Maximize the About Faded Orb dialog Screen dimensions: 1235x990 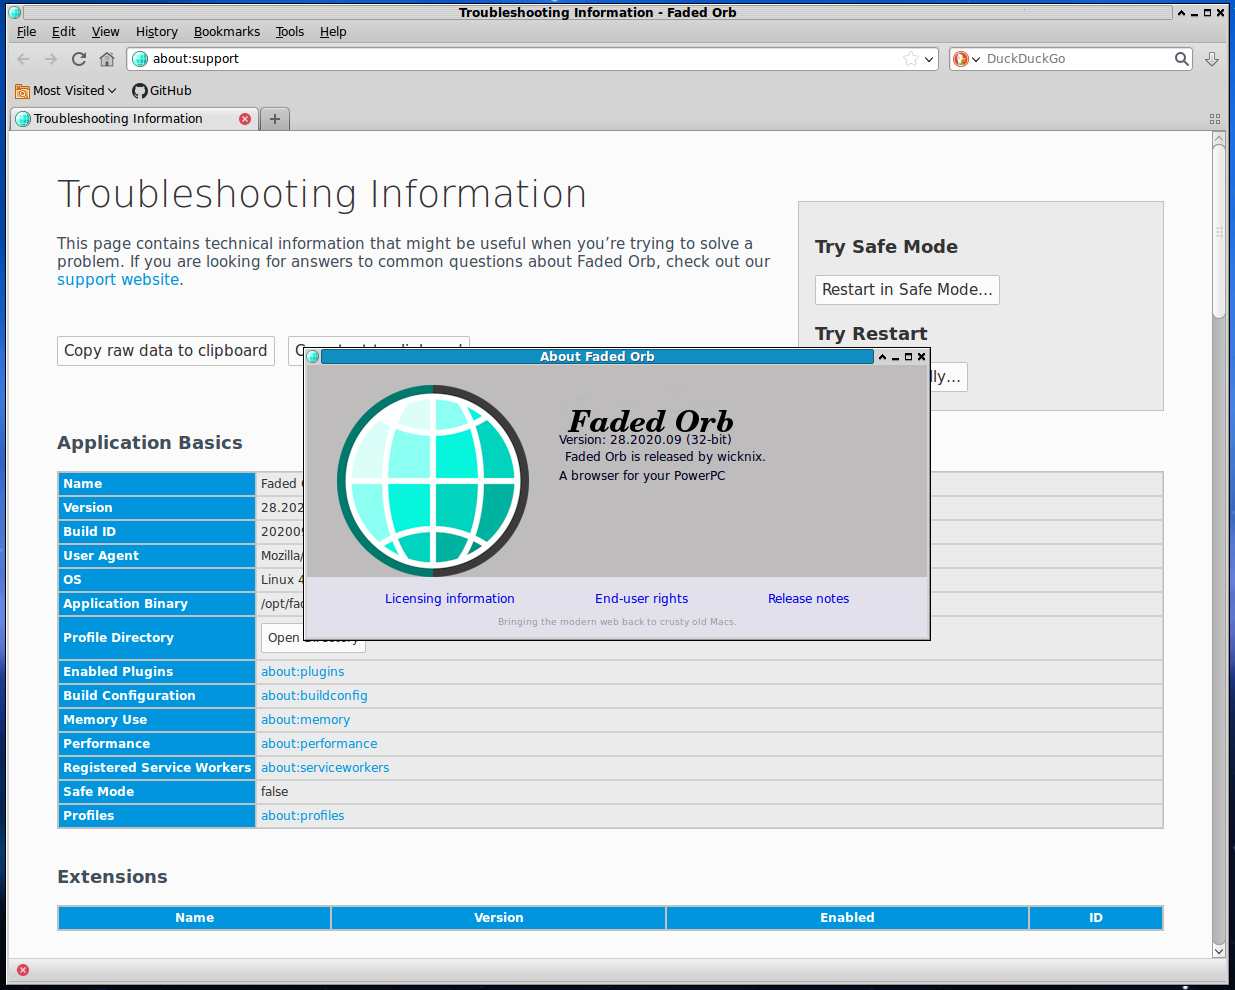(908, 357)
